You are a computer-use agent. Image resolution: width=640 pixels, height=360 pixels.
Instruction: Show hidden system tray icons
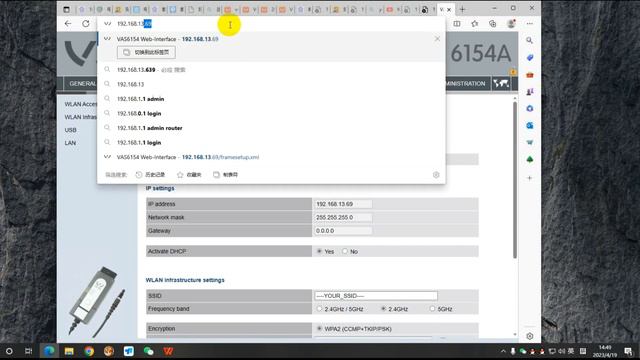point(503,351)
